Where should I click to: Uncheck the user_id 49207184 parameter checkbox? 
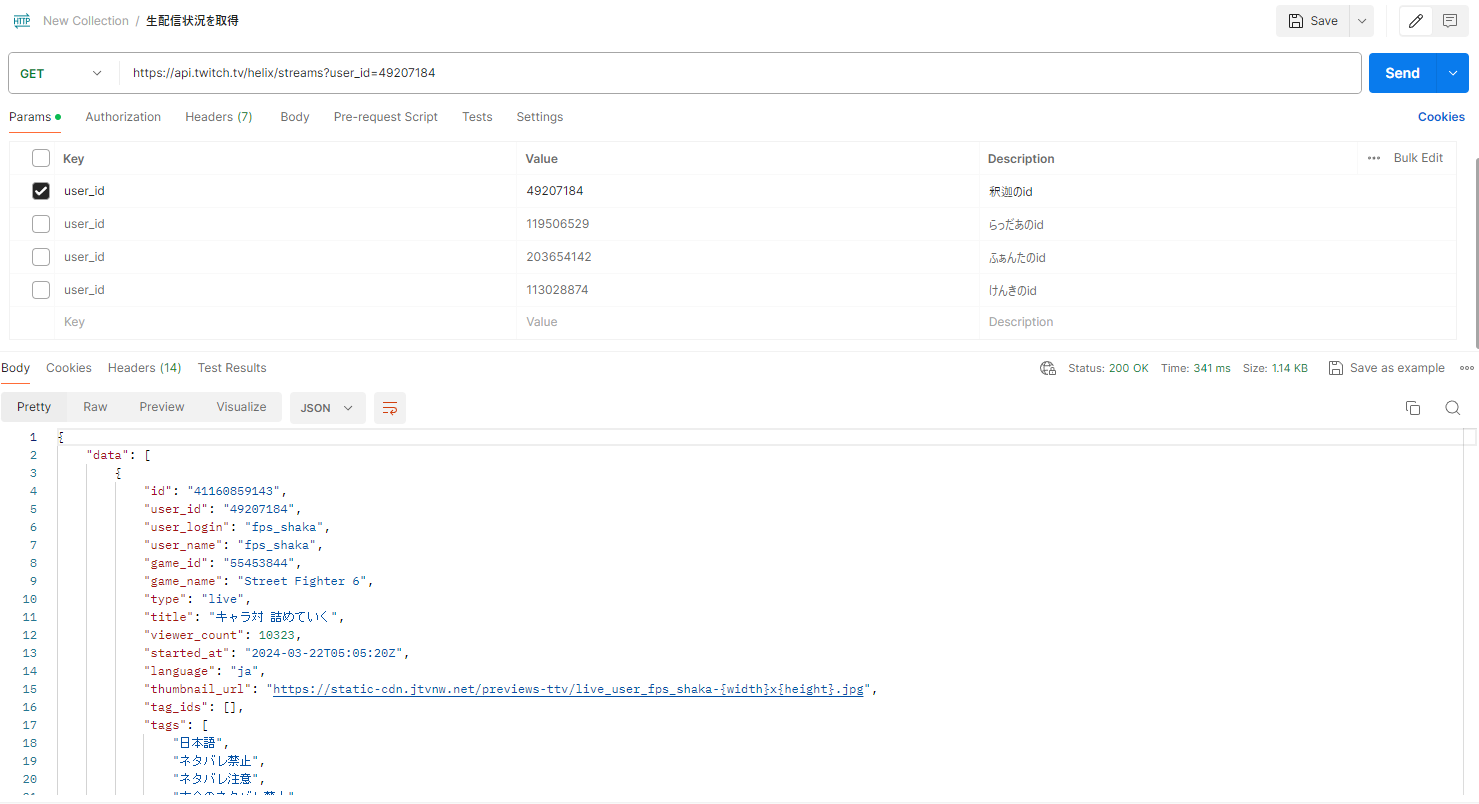click(41, 191)
